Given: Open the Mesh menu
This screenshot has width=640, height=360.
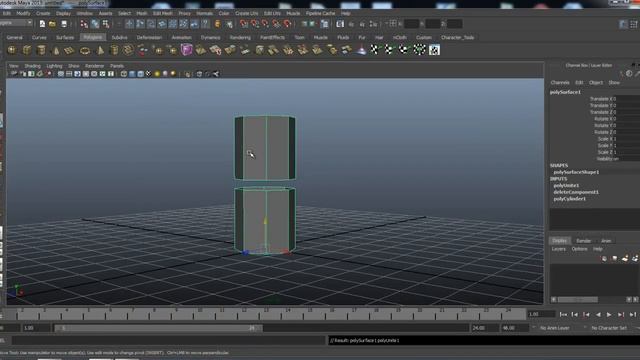Looking at the screenshot, I should point(142,13).
